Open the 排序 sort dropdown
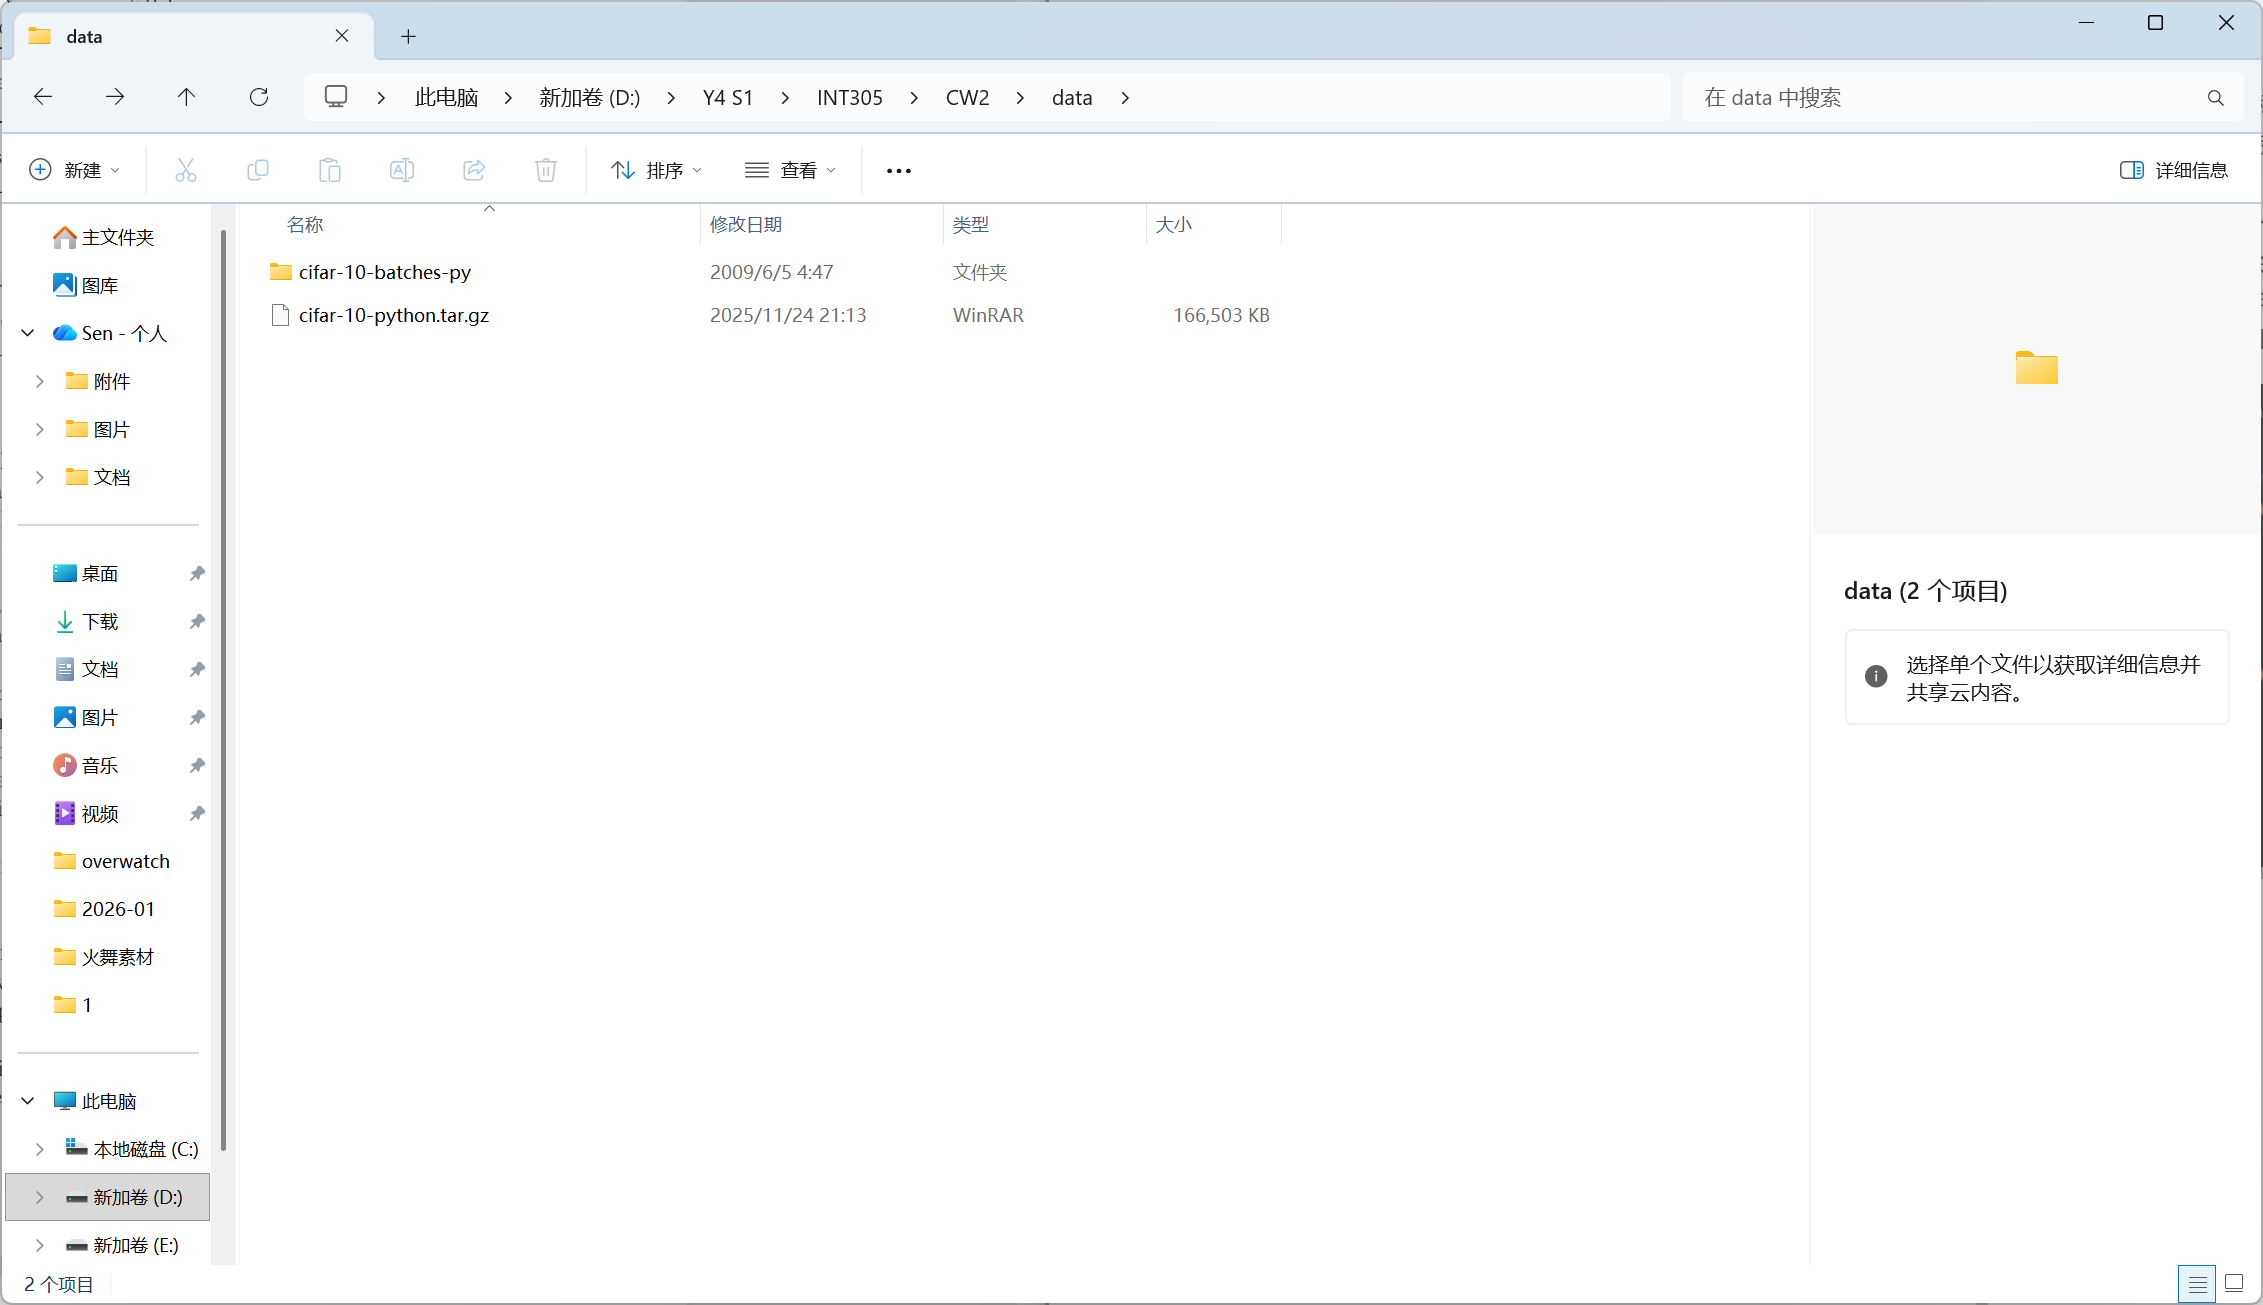 pyautogui.click(x=656, y=170)
